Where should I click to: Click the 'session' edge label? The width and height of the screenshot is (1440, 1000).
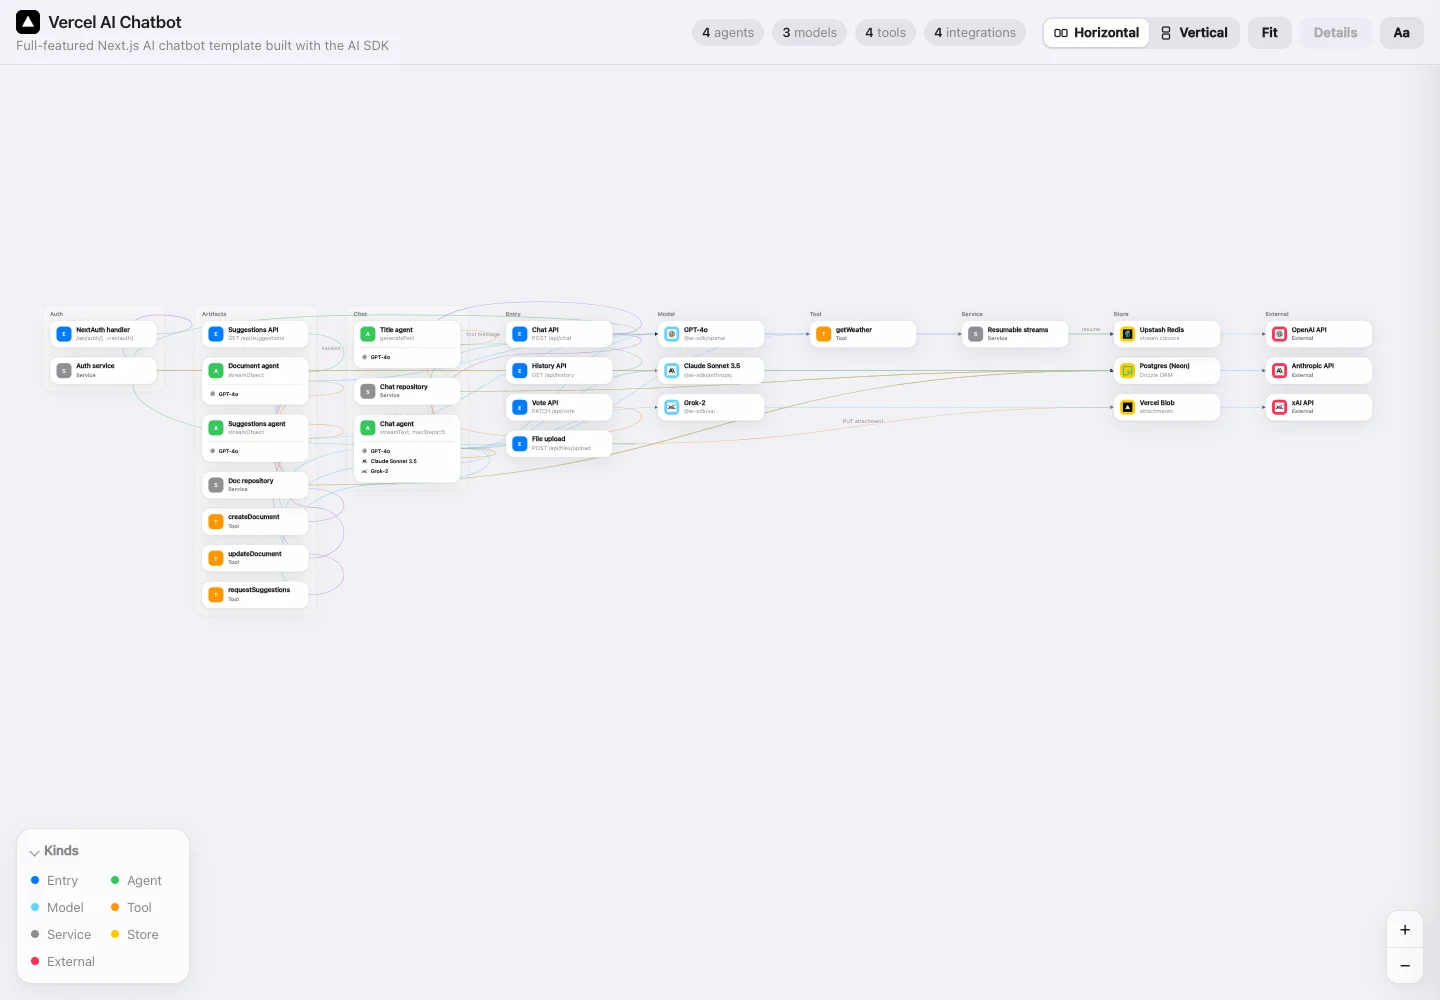[331, 348]
